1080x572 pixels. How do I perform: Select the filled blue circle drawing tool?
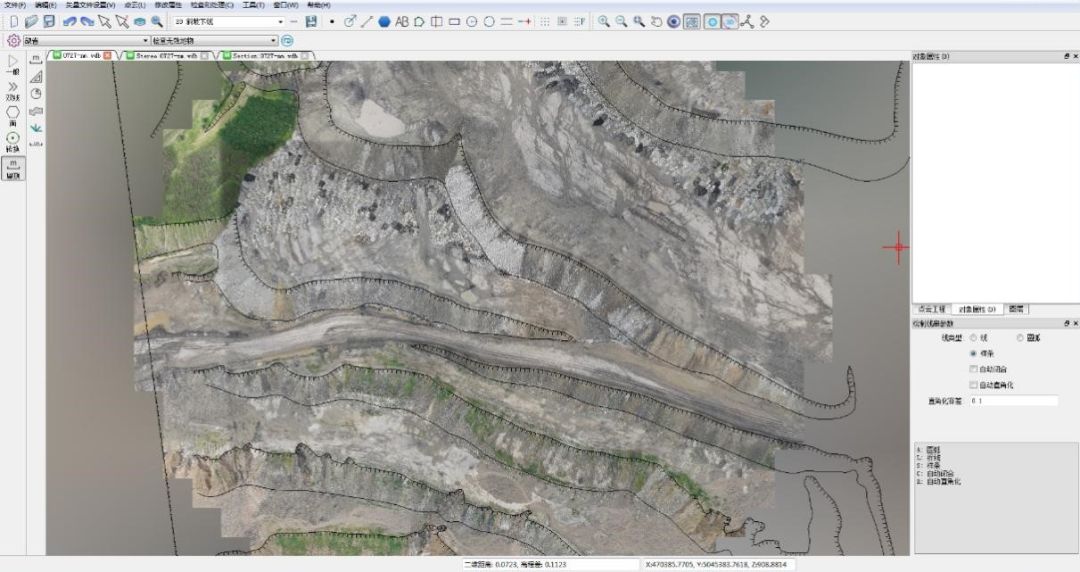(384, 21)
